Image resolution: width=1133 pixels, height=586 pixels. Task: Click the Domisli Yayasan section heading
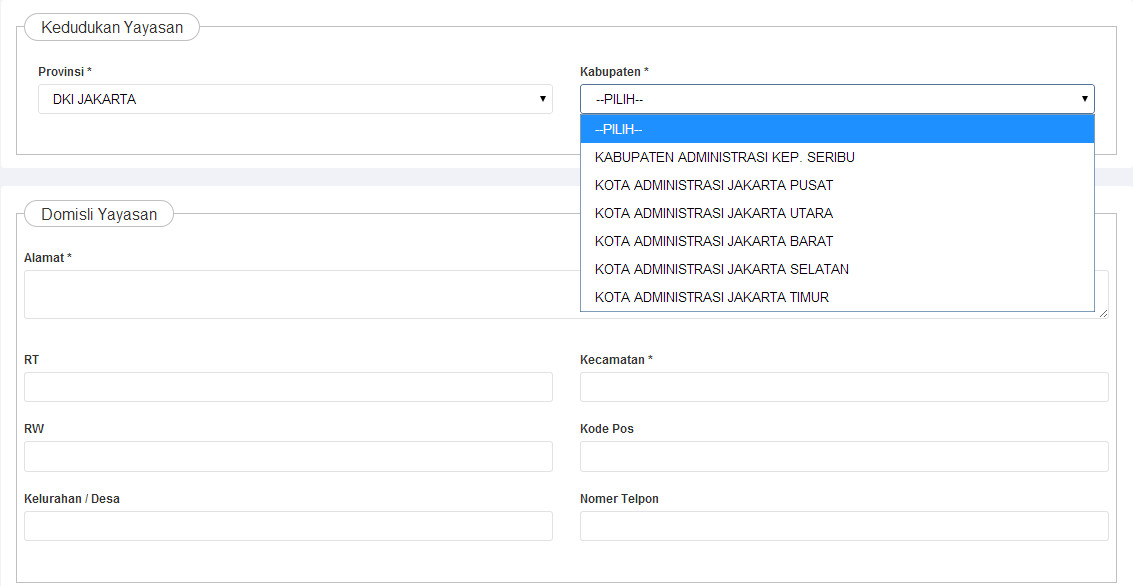click(x=99, y=214)
